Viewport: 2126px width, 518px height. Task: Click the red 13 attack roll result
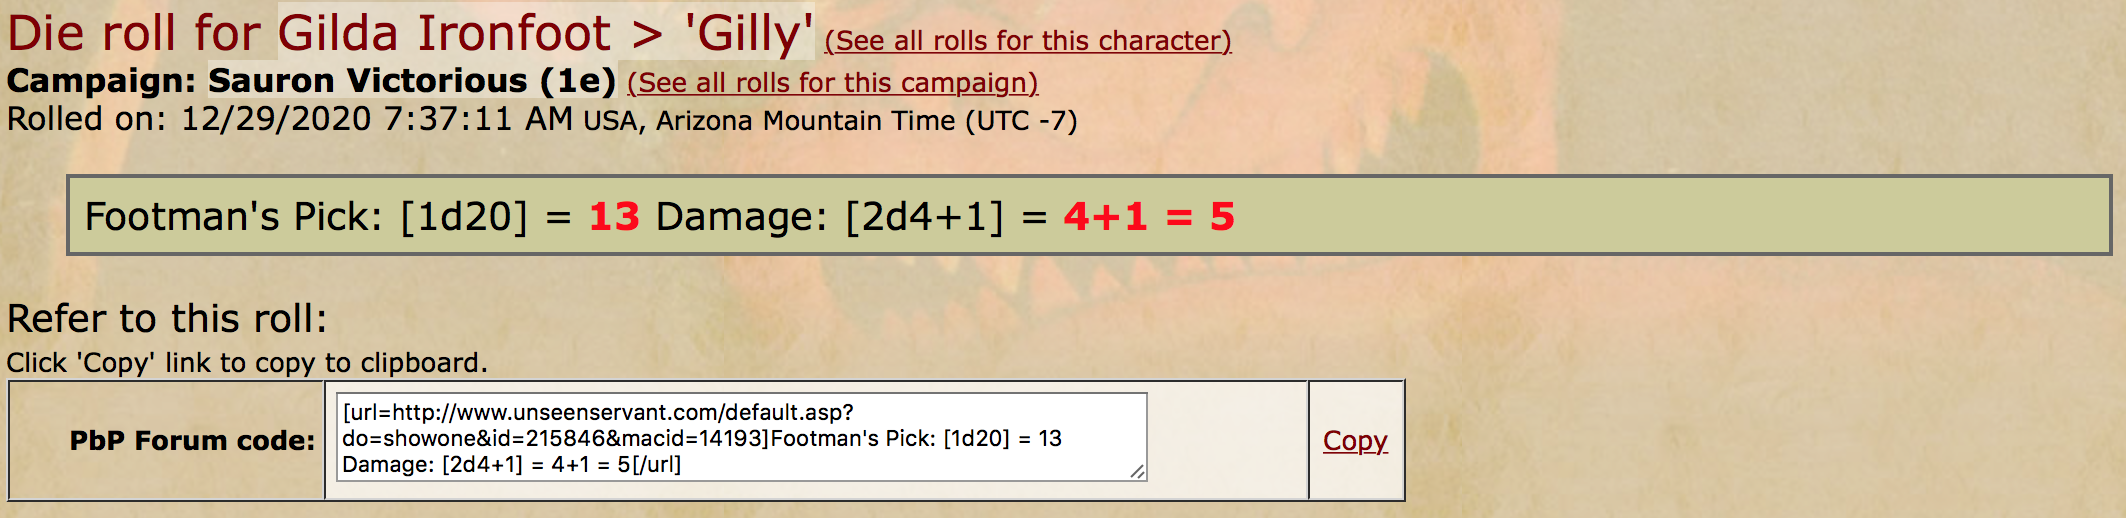[x=614, y=216]
